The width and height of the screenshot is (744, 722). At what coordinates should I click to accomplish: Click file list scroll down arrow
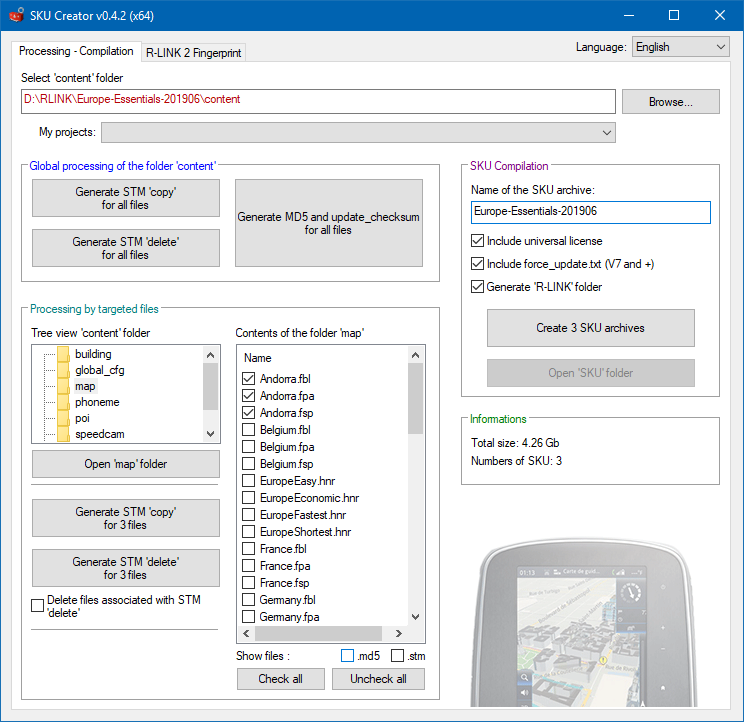pyautogui.click(x=416, y=617)
